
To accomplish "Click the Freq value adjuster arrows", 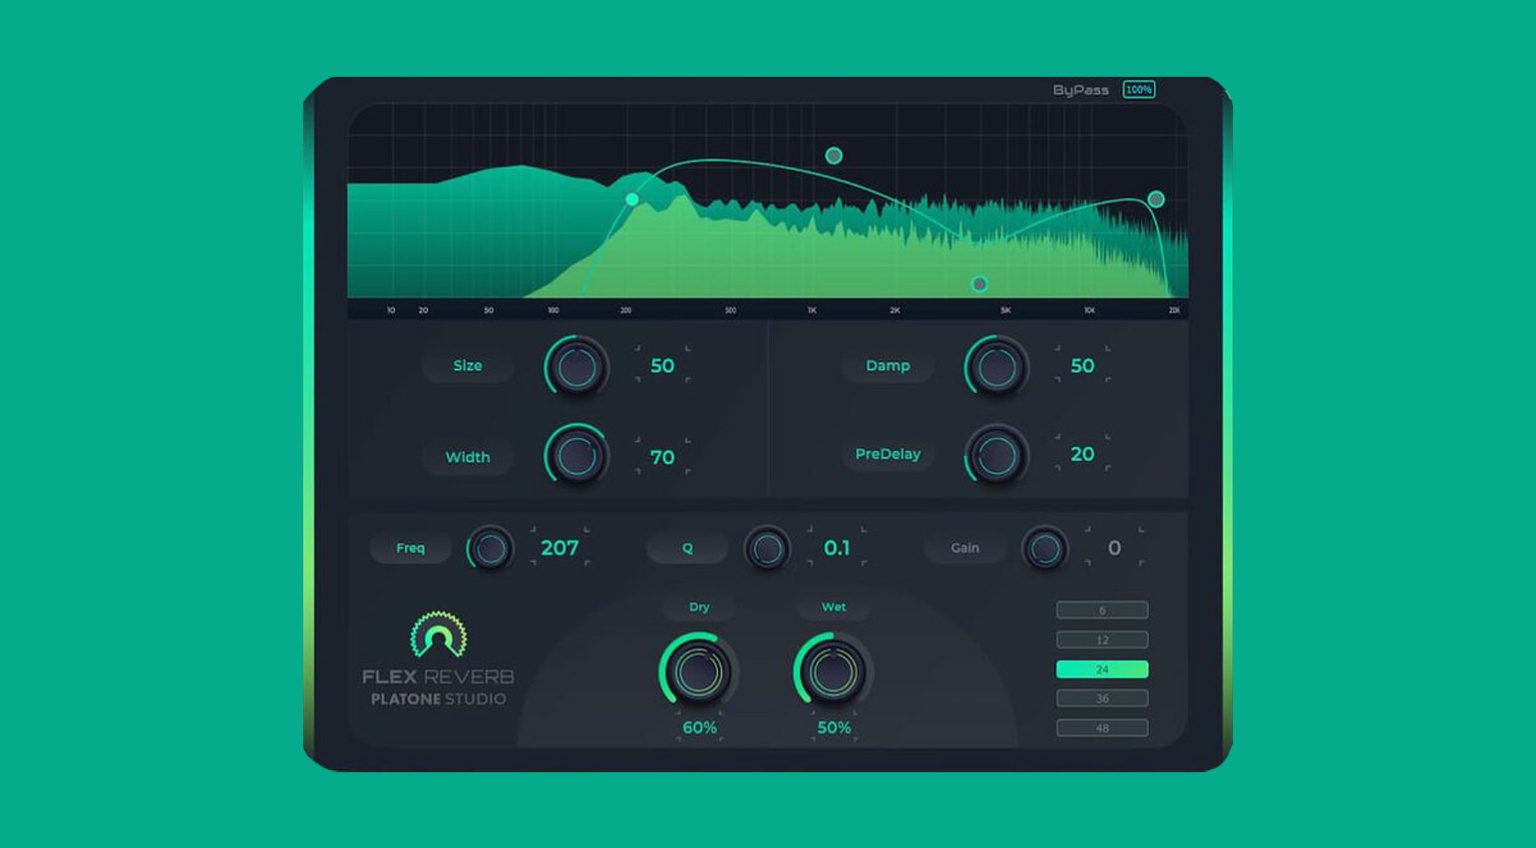I will coord(562,548).
